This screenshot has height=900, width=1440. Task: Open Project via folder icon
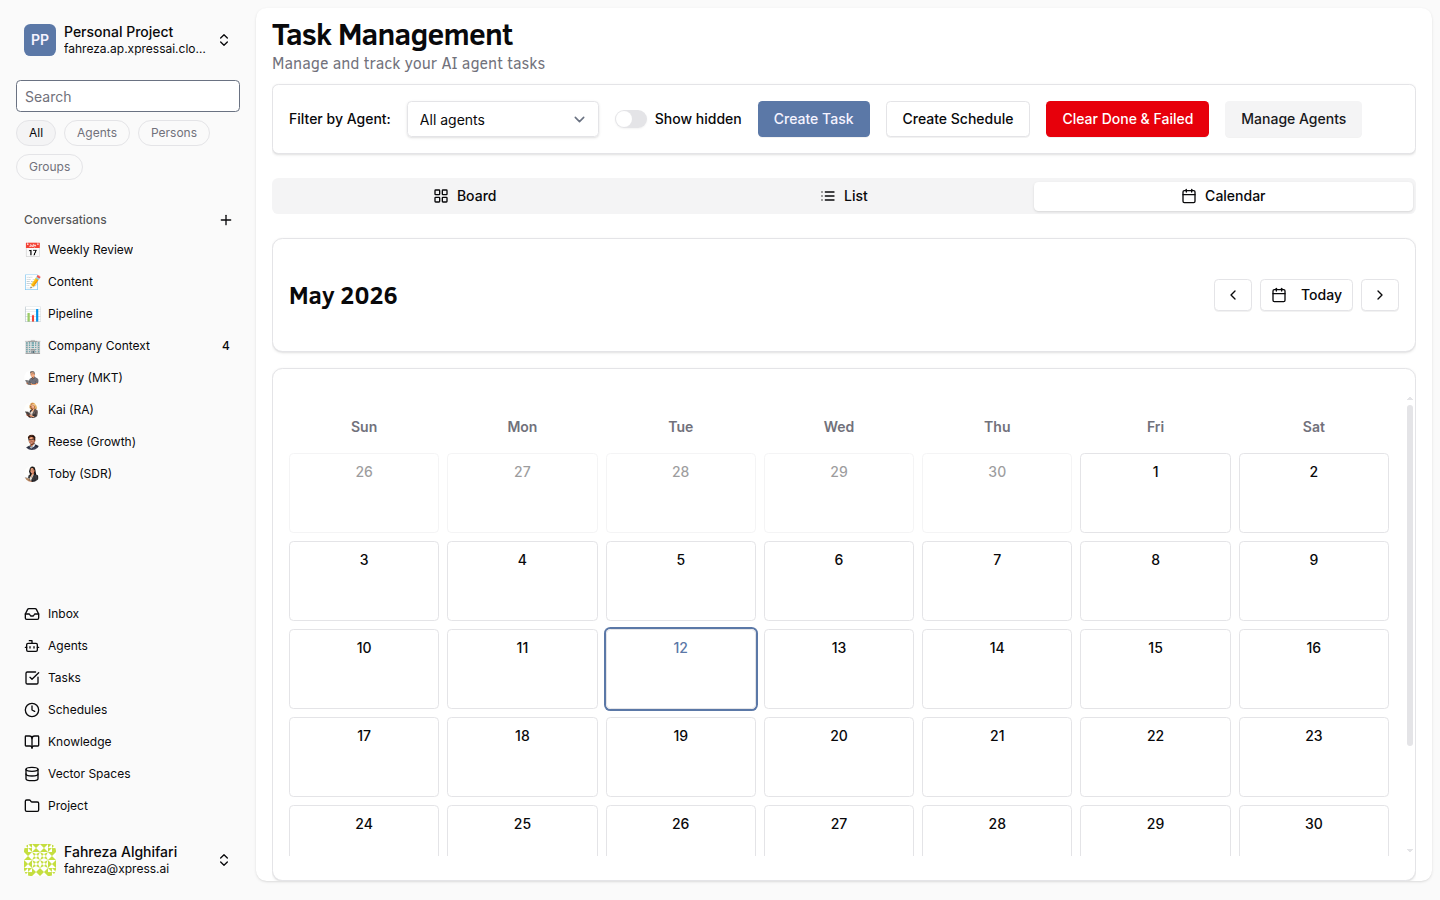point(32,806)
